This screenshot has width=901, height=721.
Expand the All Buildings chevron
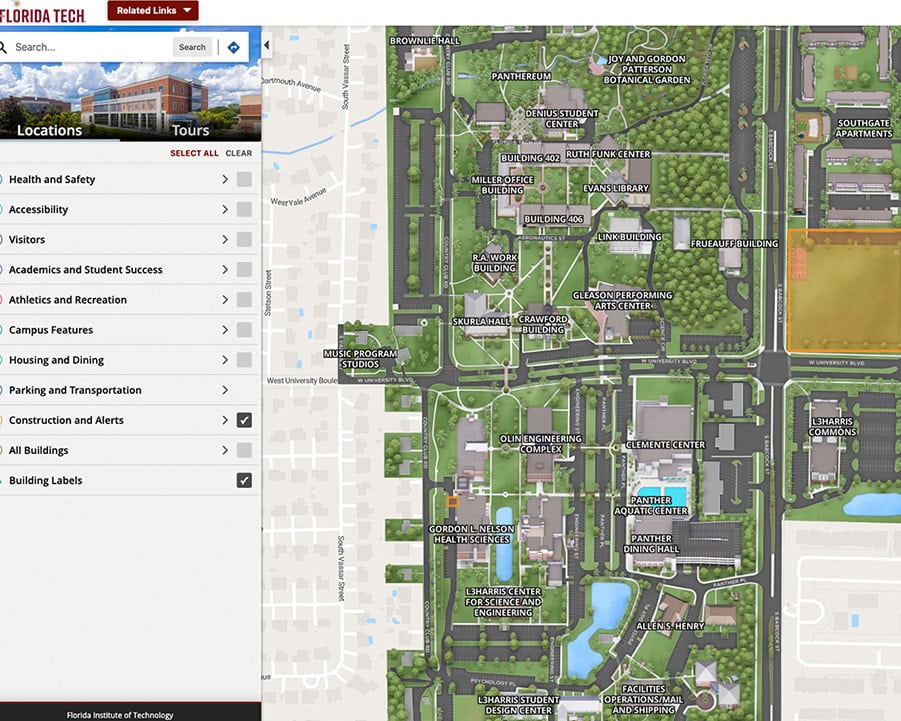coord(225,450)
